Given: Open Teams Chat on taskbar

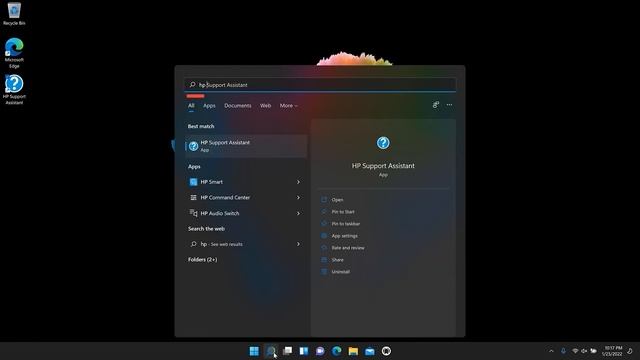Looking at the screenshot, I should (320, 351).
